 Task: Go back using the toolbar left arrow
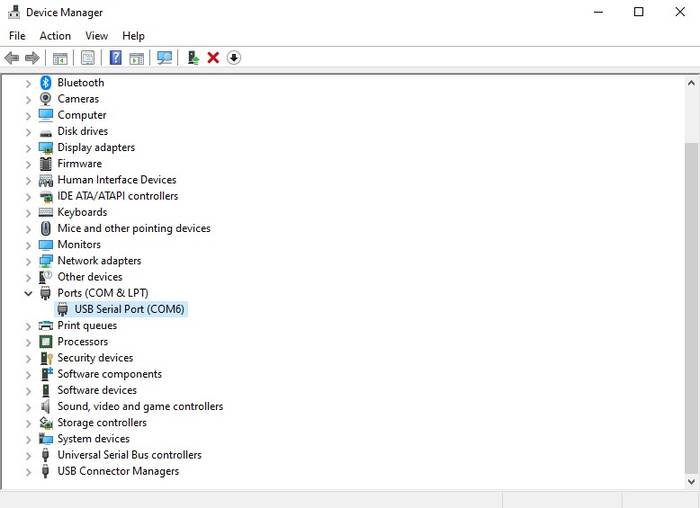(12, 58)
